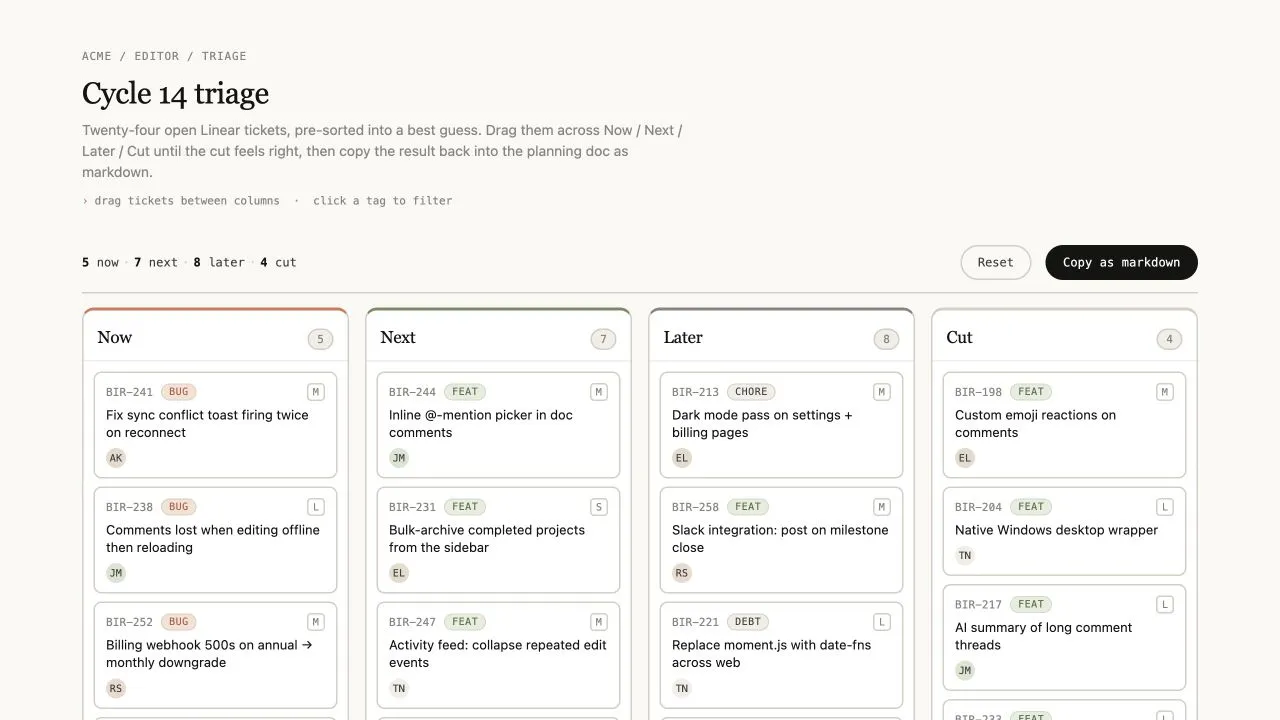Click the JM avatar on BIR-238 card
This screenshot has height=720, width=1280.
[116, 573]
